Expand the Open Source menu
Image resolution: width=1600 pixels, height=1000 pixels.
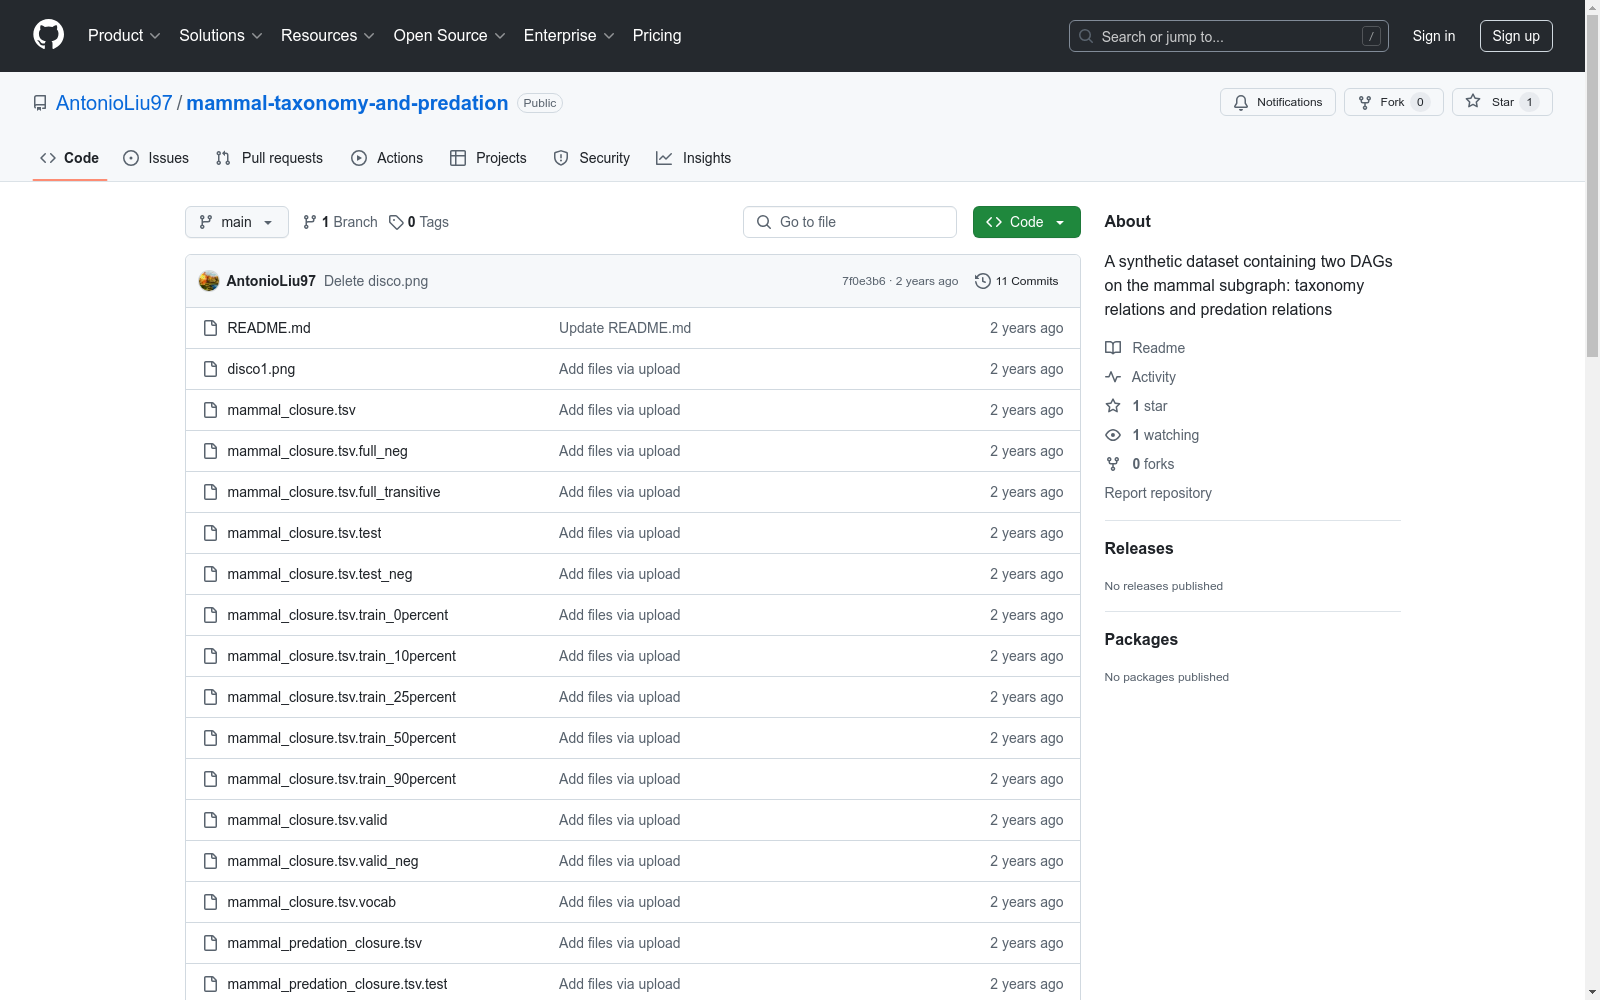click(450, 36)
